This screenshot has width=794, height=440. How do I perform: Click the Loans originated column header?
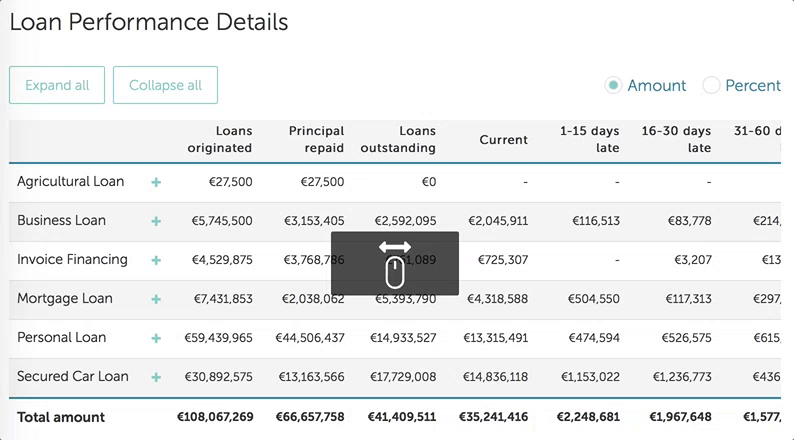tap(220, 140)
